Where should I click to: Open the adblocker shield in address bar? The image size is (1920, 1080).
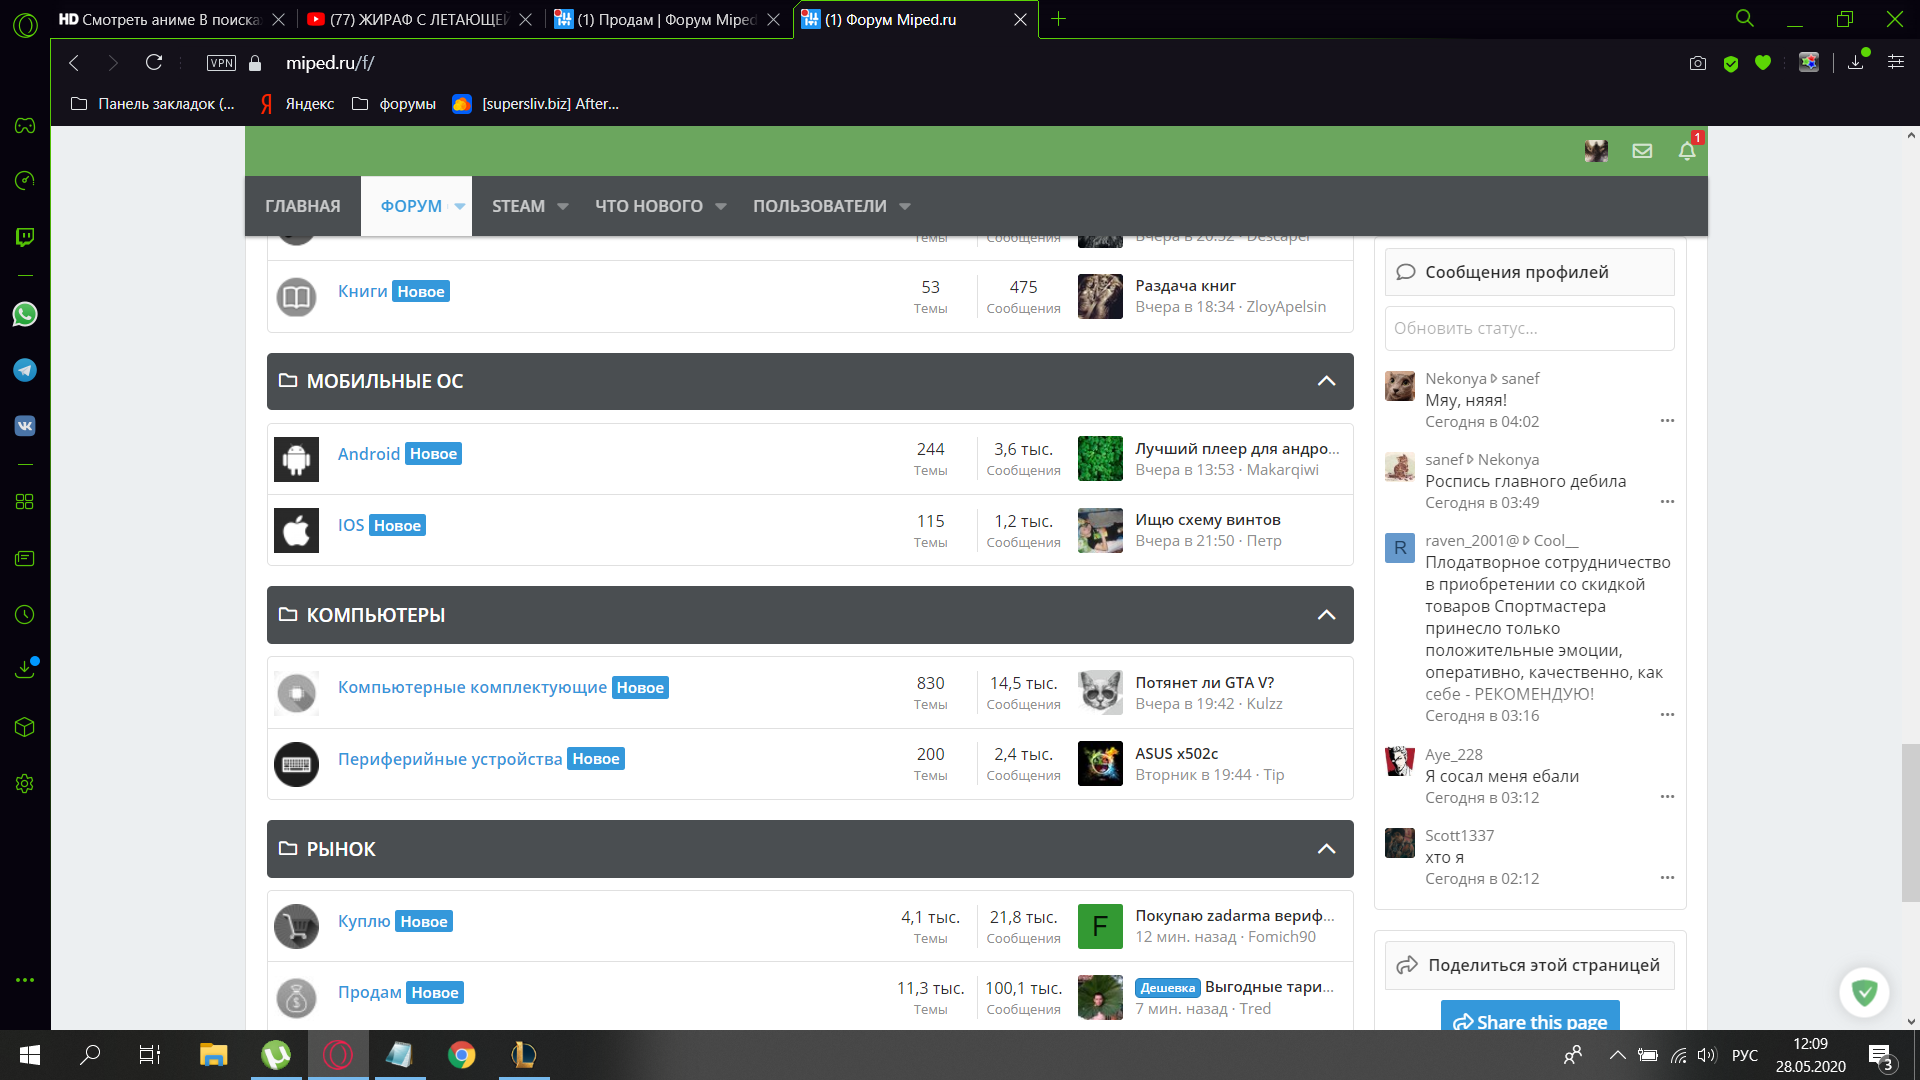coord(1731,63)
